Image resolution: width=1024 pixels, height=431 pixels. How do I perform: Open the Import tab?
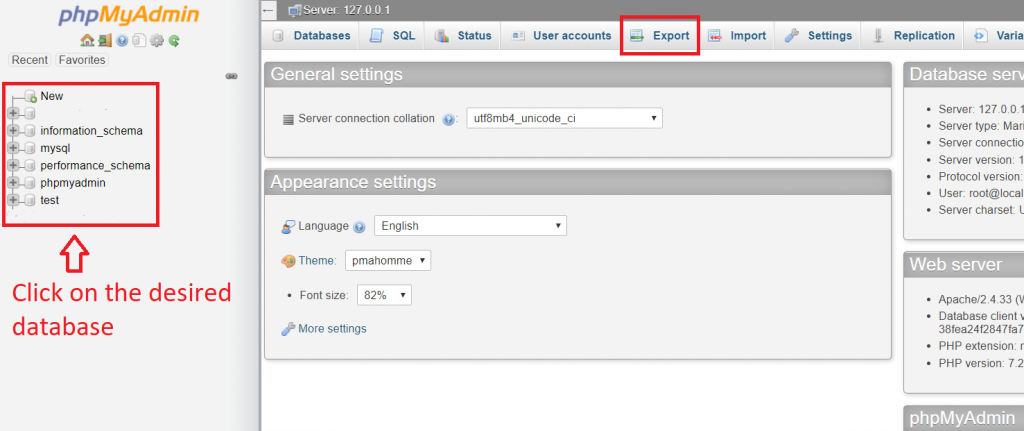click(x=737, y=36)
